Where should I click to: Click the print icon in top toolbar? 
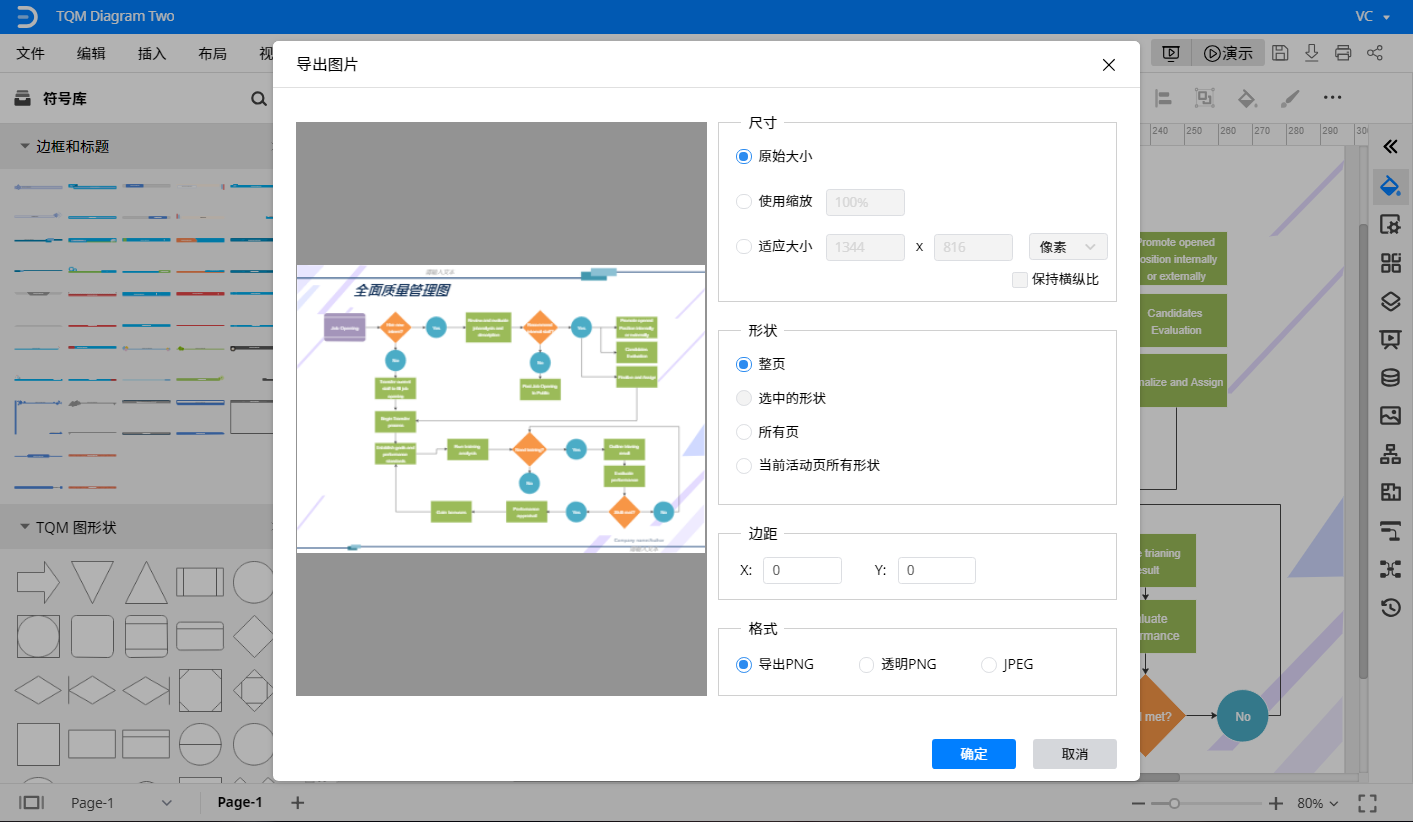tap(1343, 53)
